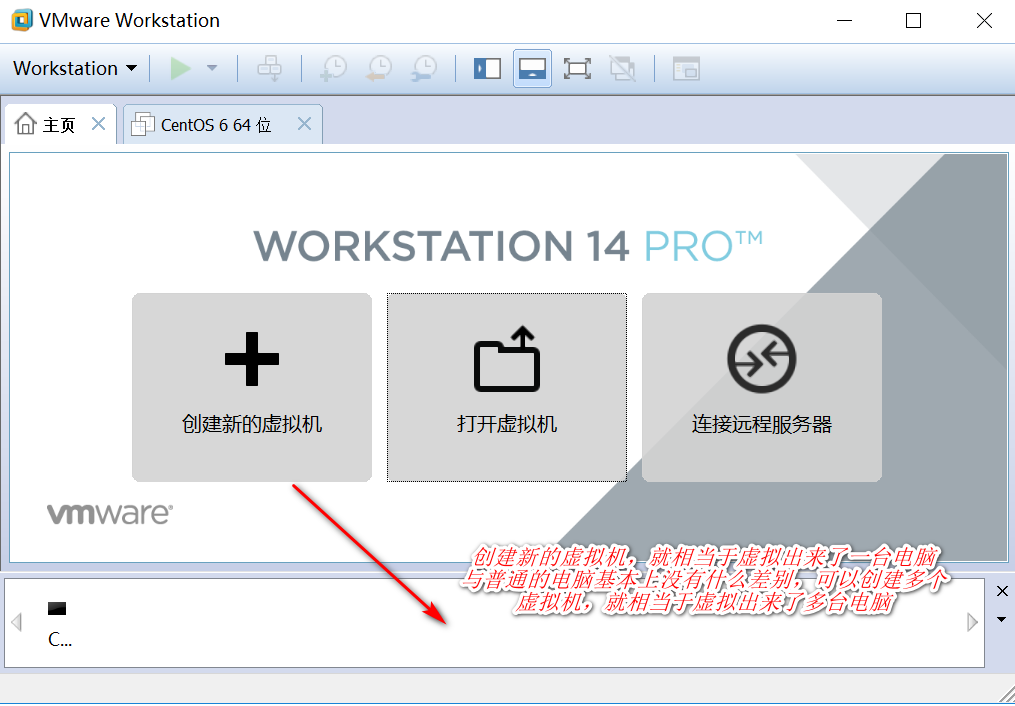Expand the power options arrow next to play
The height and width of the screenshot is (706, 1015).
212,68
